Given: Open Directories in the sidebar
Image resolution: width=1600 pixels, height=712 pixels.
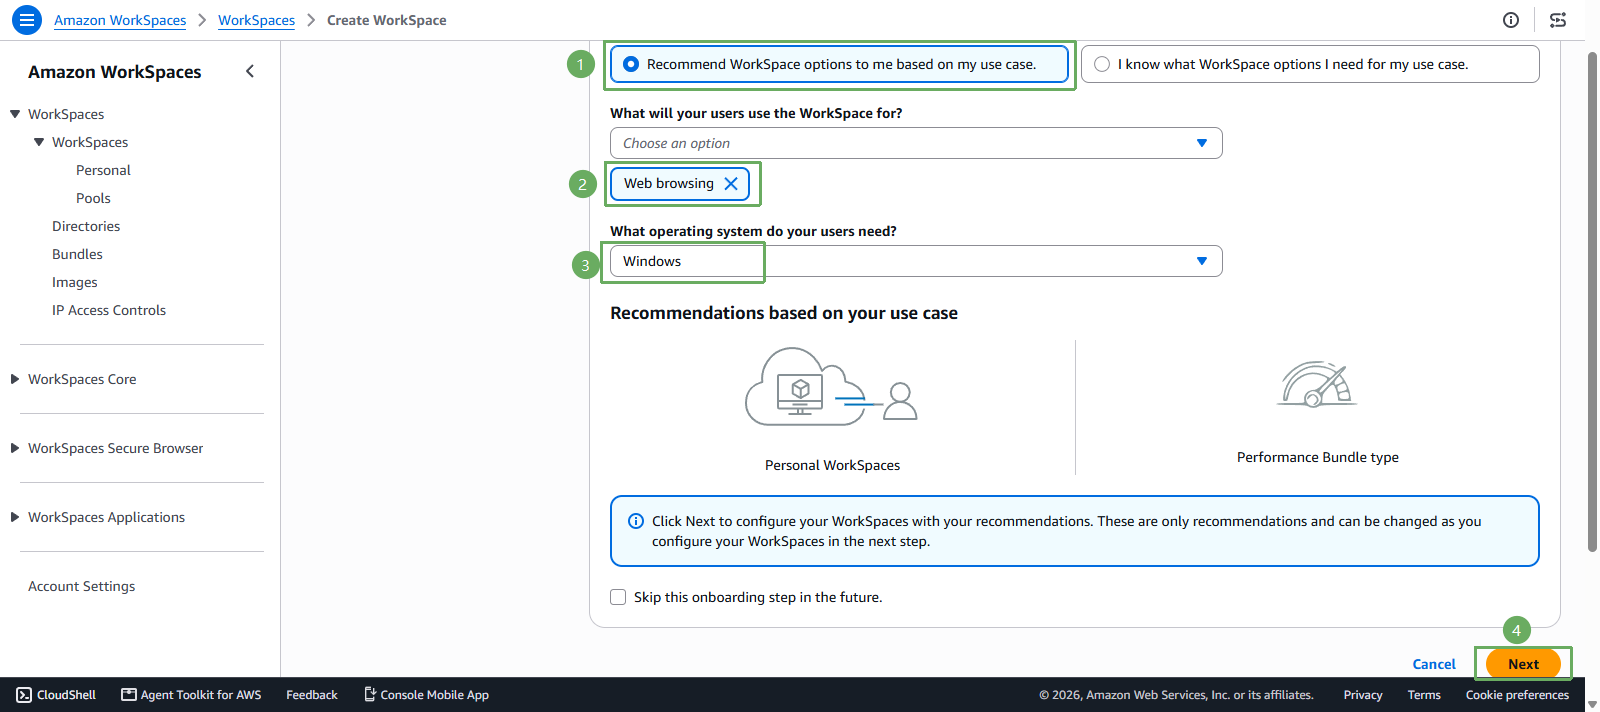Looking at the screenshot, I should coord(86,226).
